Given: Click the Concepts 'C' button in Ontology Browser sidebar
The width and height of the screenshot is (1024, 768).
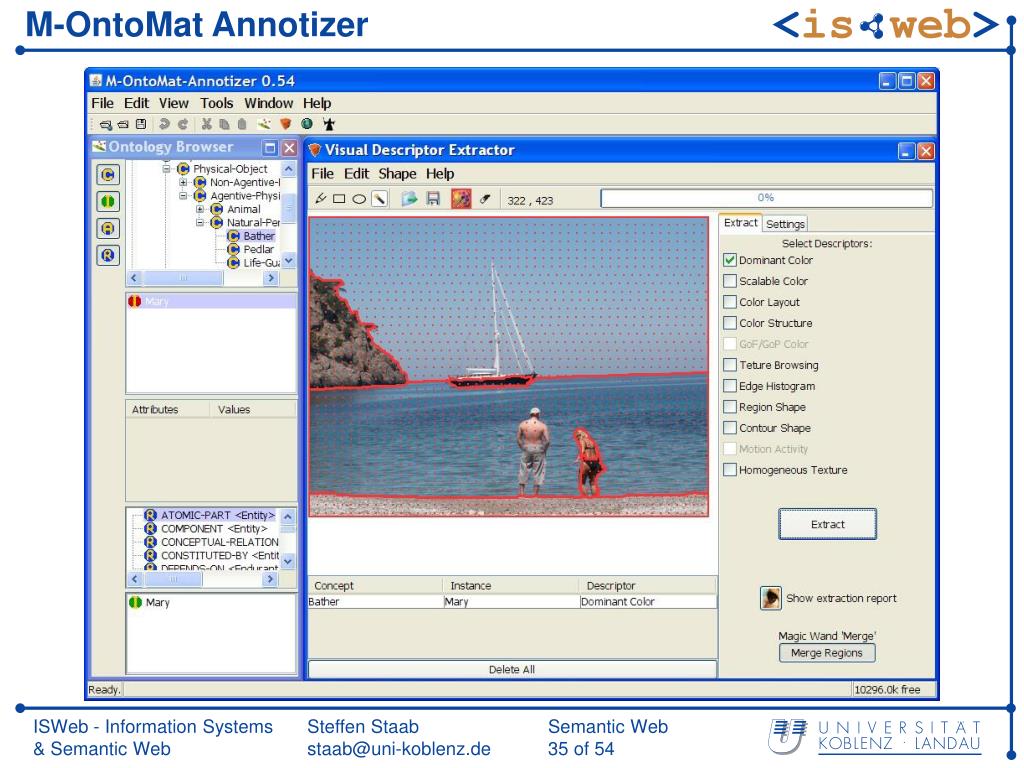Looking at the screenshot, I should [108, 175].
